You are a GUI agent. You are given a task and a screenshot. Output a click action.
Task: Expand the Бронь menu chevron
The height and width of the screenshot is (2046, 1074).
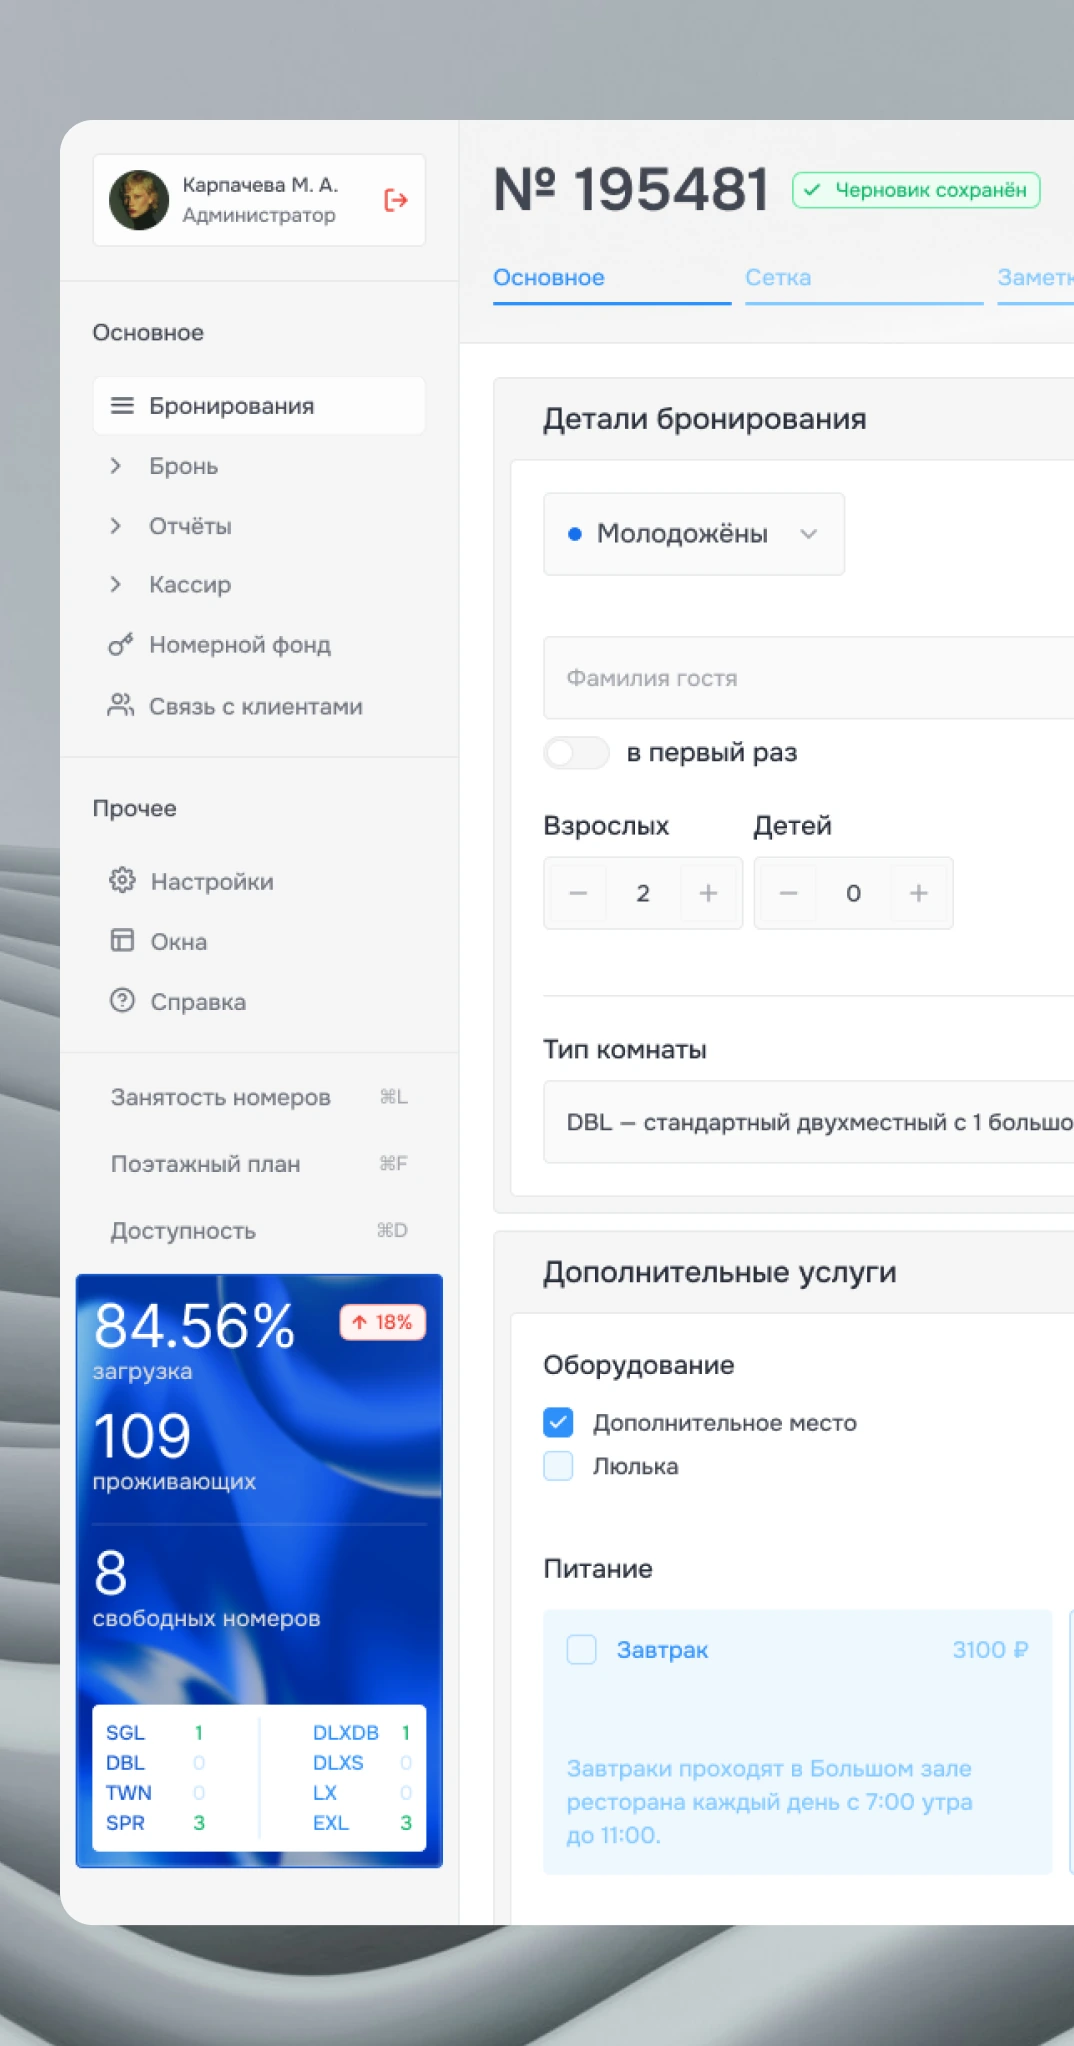[116, 466]
